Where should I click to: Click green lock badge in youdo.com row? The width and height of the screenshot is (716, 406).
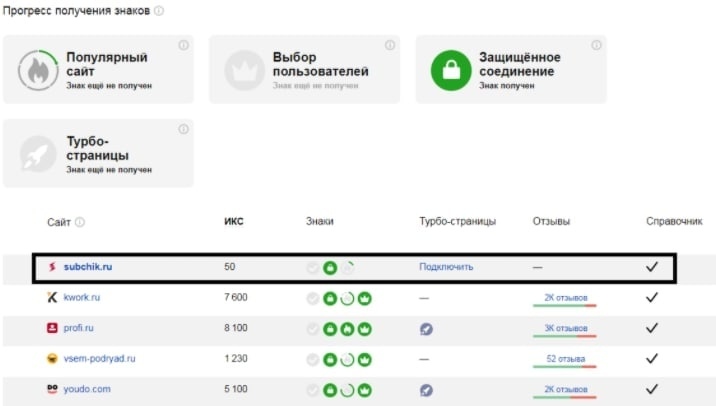tap(330, 390)
